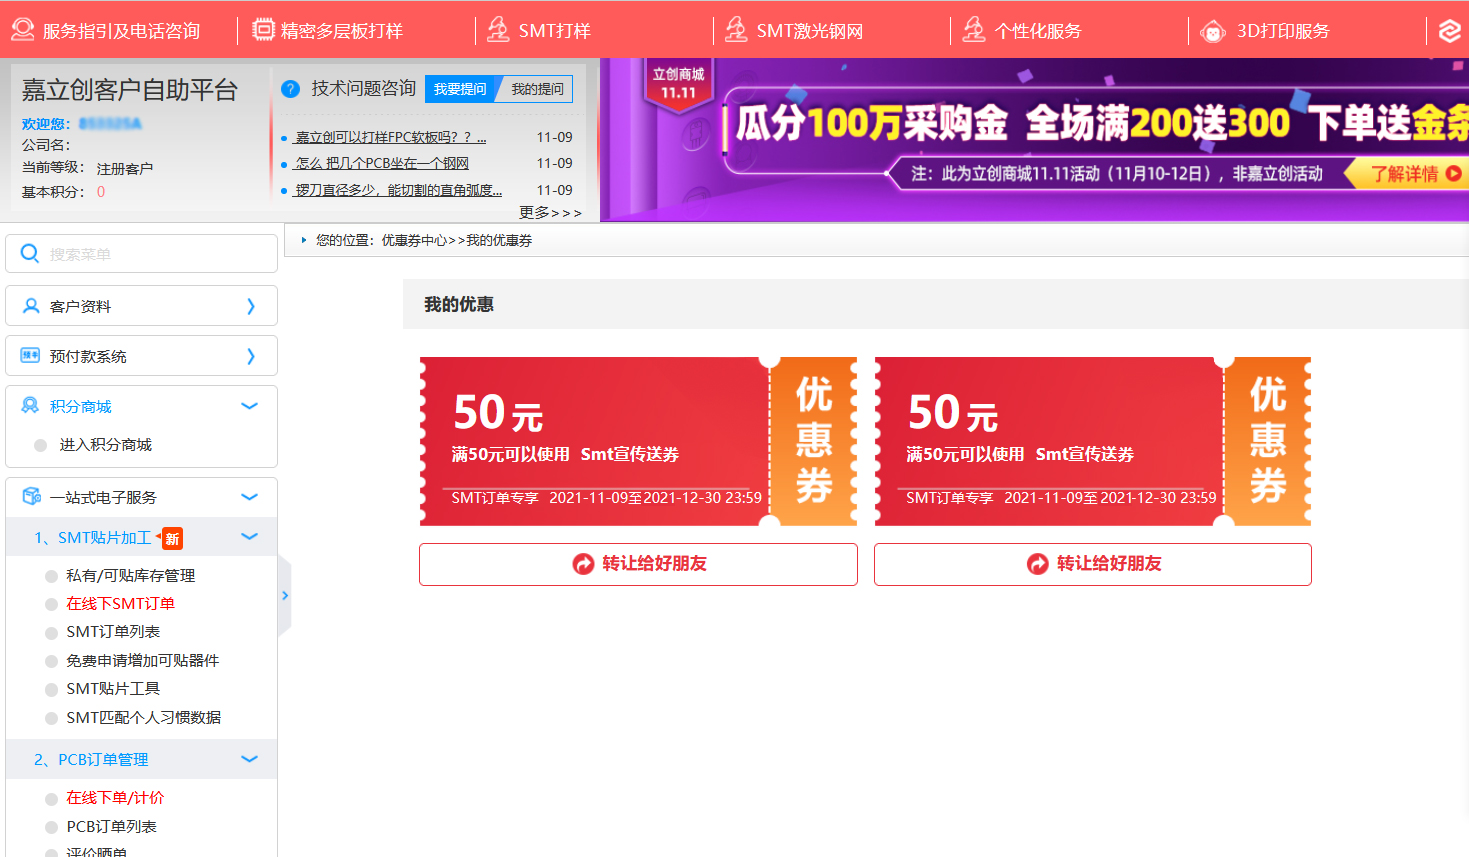Expand the 预付款系统 menu section
1469x857 pixels.
point(250,356)
